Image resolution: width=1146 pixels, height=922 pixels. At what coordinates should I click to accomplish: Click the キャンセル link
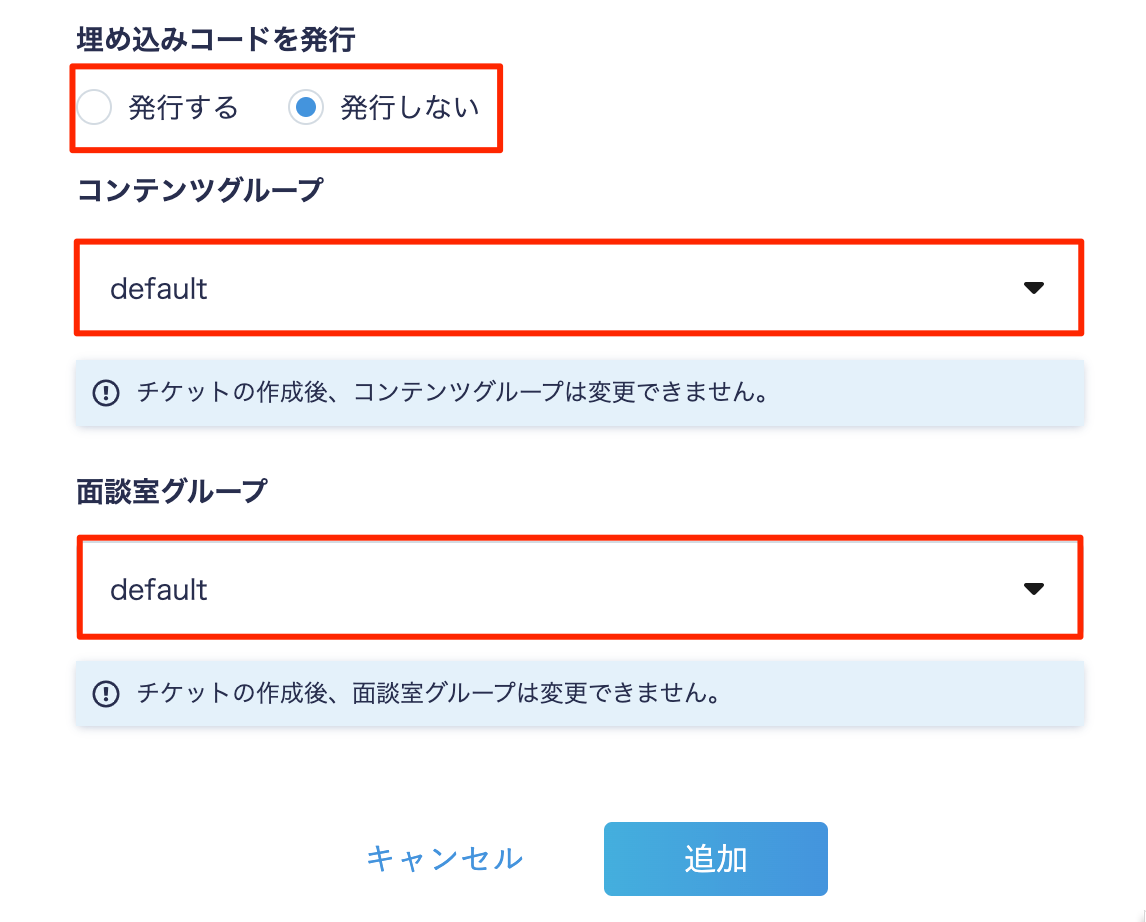(x=444, y=858)
